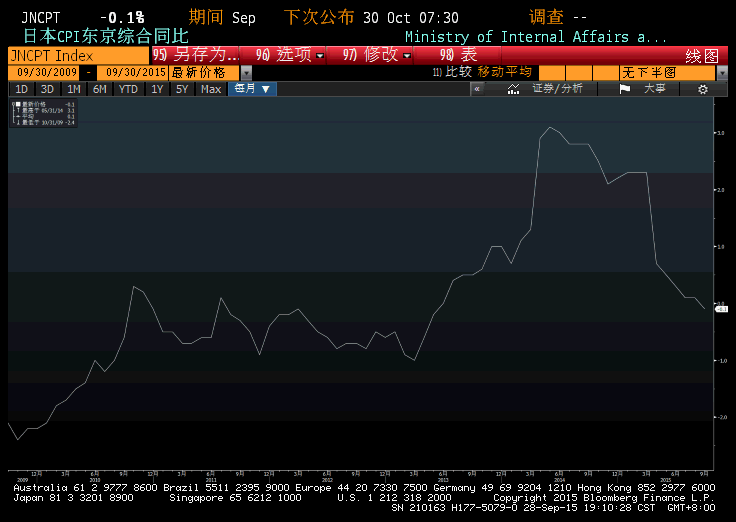Viewport: 736px width, 522px height.
Task: Click the end date field 09/30/2015
Action: point(133,73)
